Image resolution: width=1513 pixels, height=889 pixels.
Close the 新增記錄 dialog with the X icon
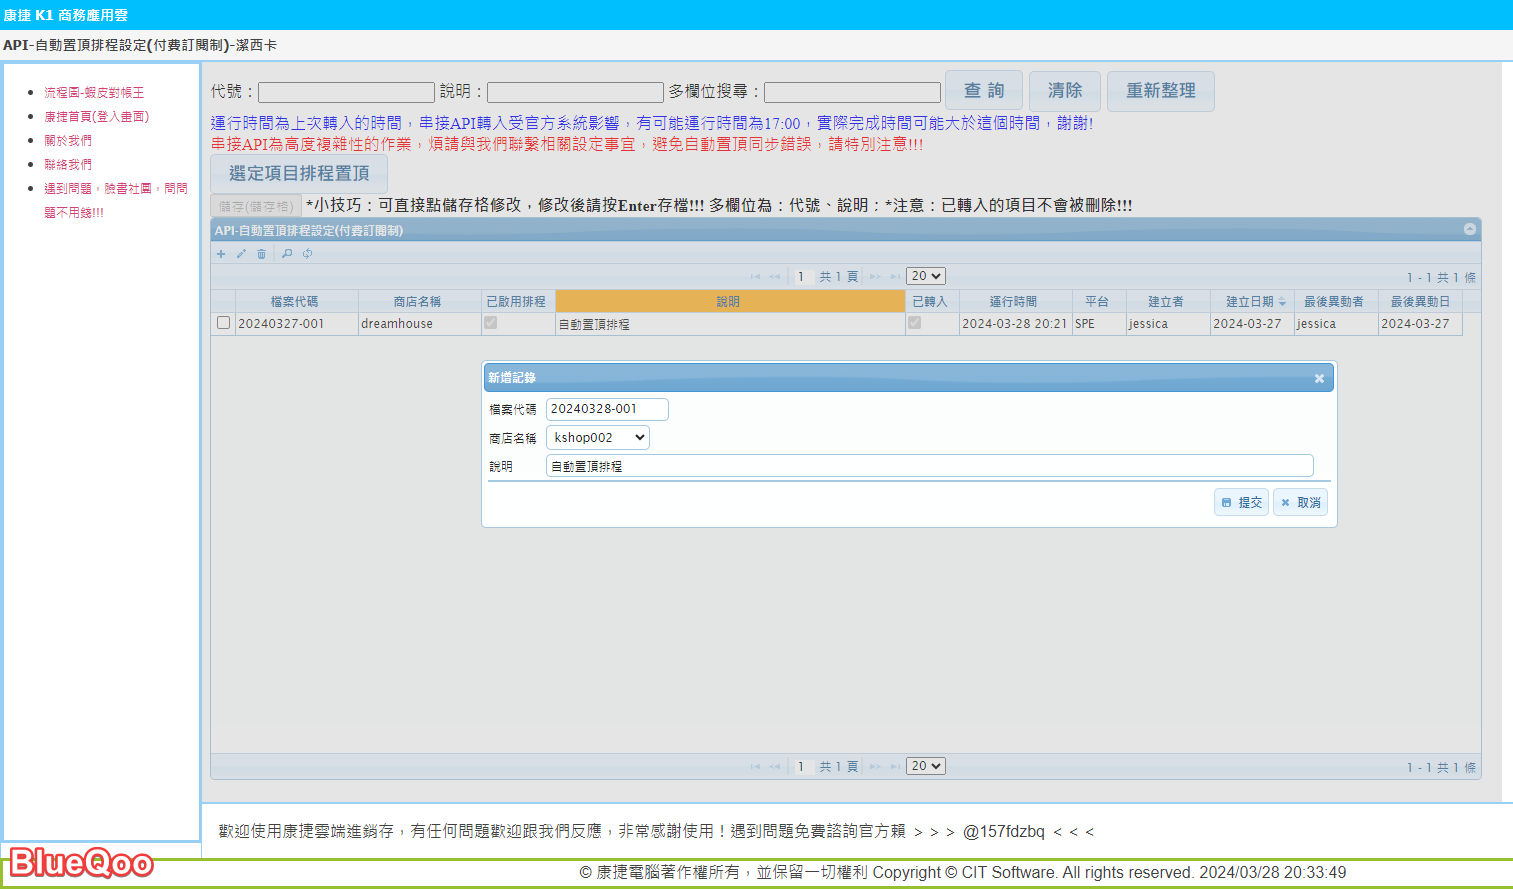point(1319,378)
